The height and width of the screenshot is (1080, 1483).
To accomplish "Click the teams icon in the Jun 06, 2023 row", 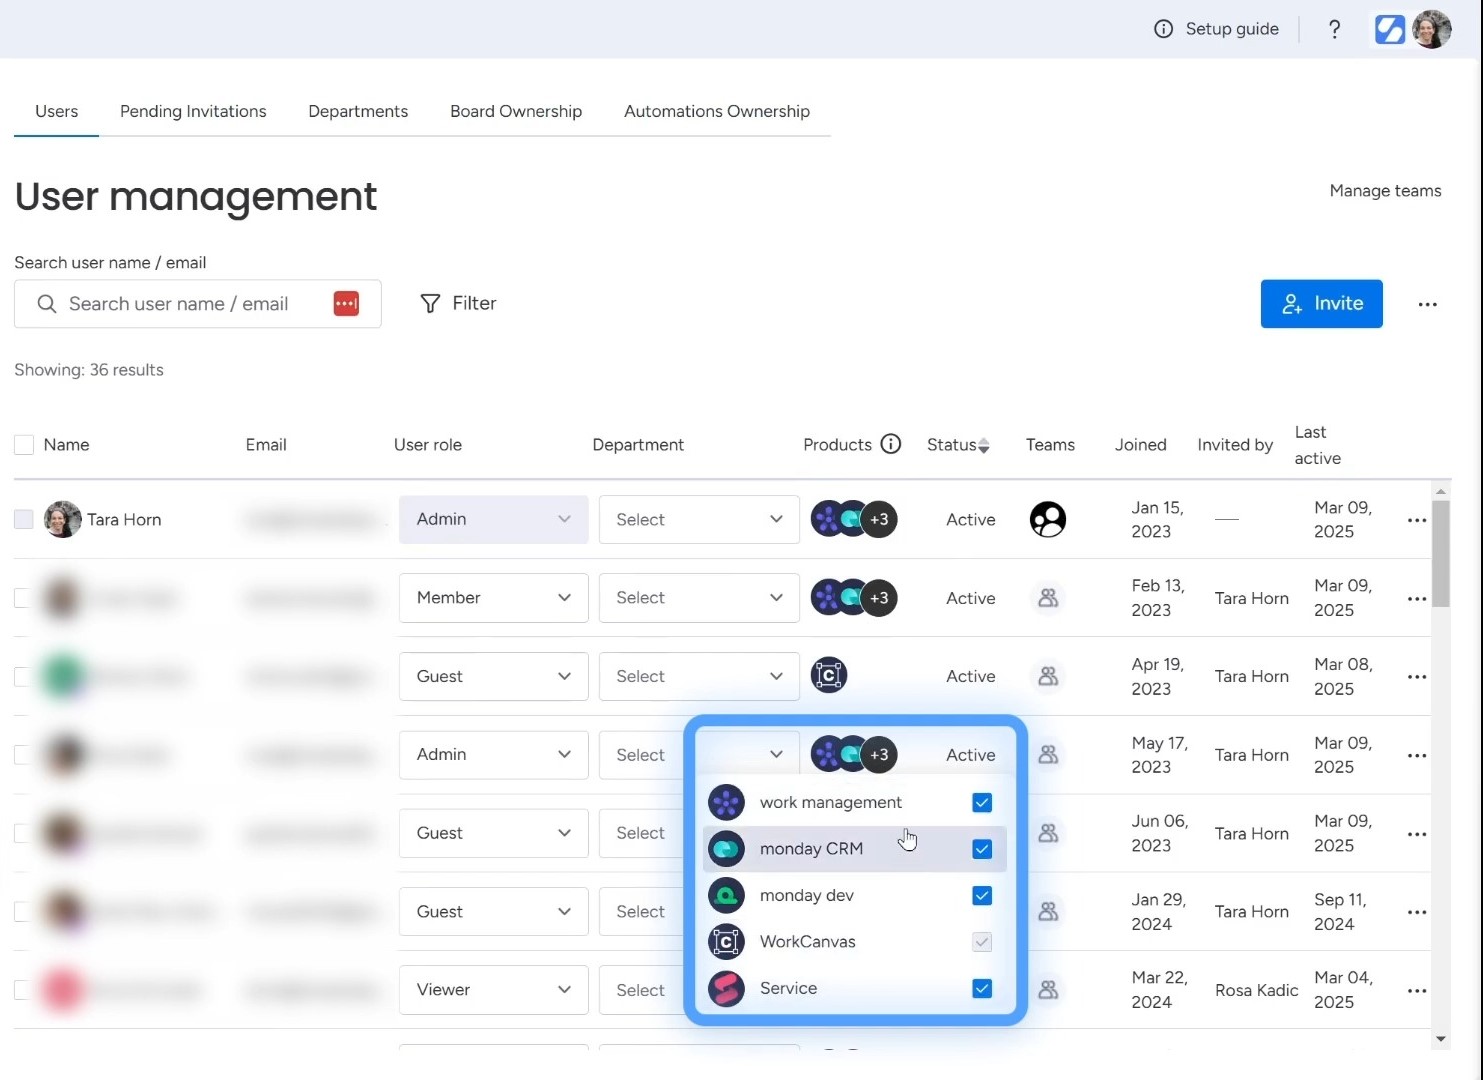I will pyautogui.click(x=1048, y=833).
